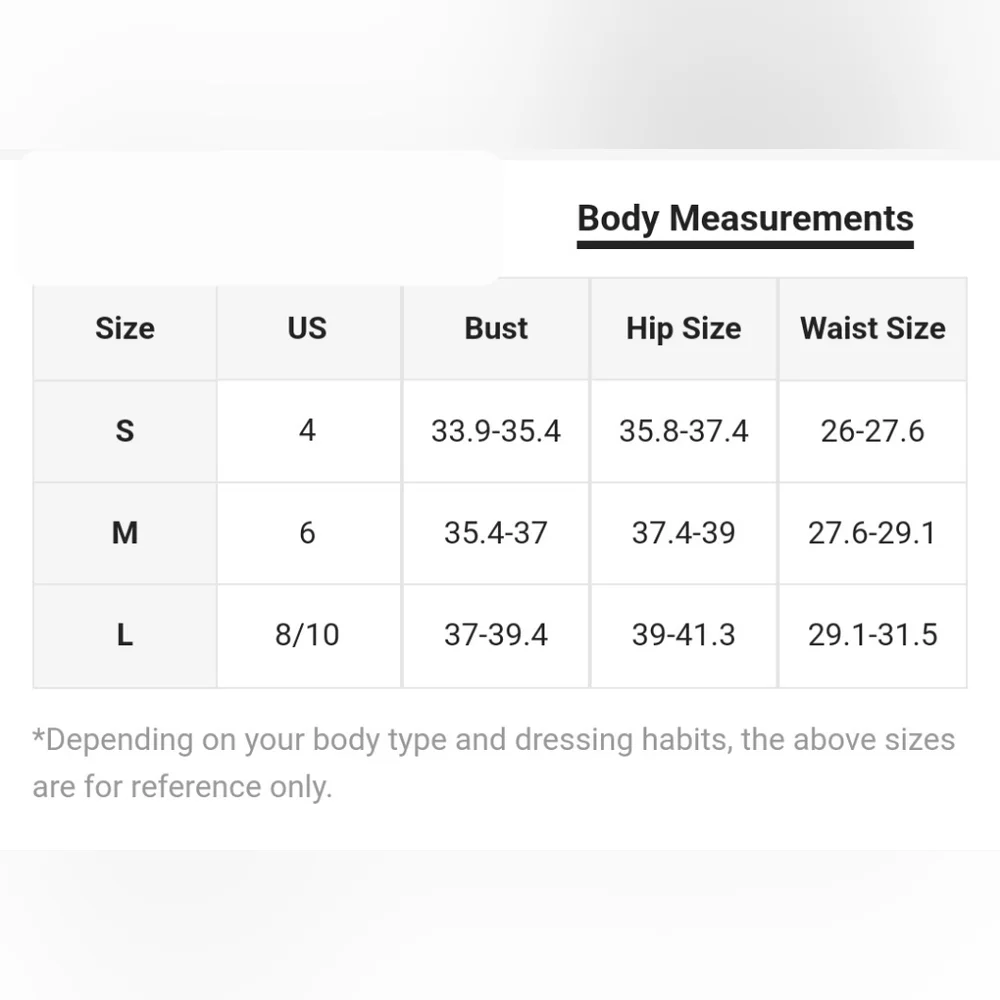Image resolution: width=1000 pixels, height=1000 pixels.
Task: Select the S size row label
Action: [125, 431]
